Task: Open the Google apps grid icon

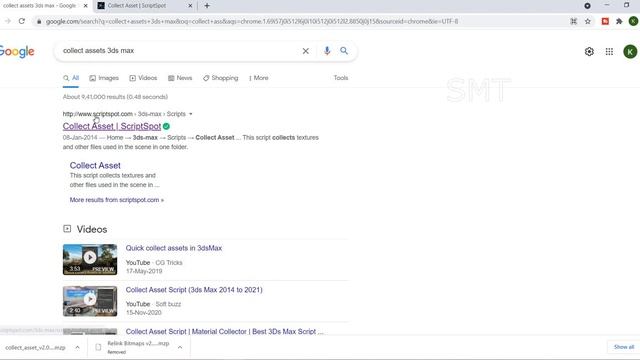Action: coord(609,52)
